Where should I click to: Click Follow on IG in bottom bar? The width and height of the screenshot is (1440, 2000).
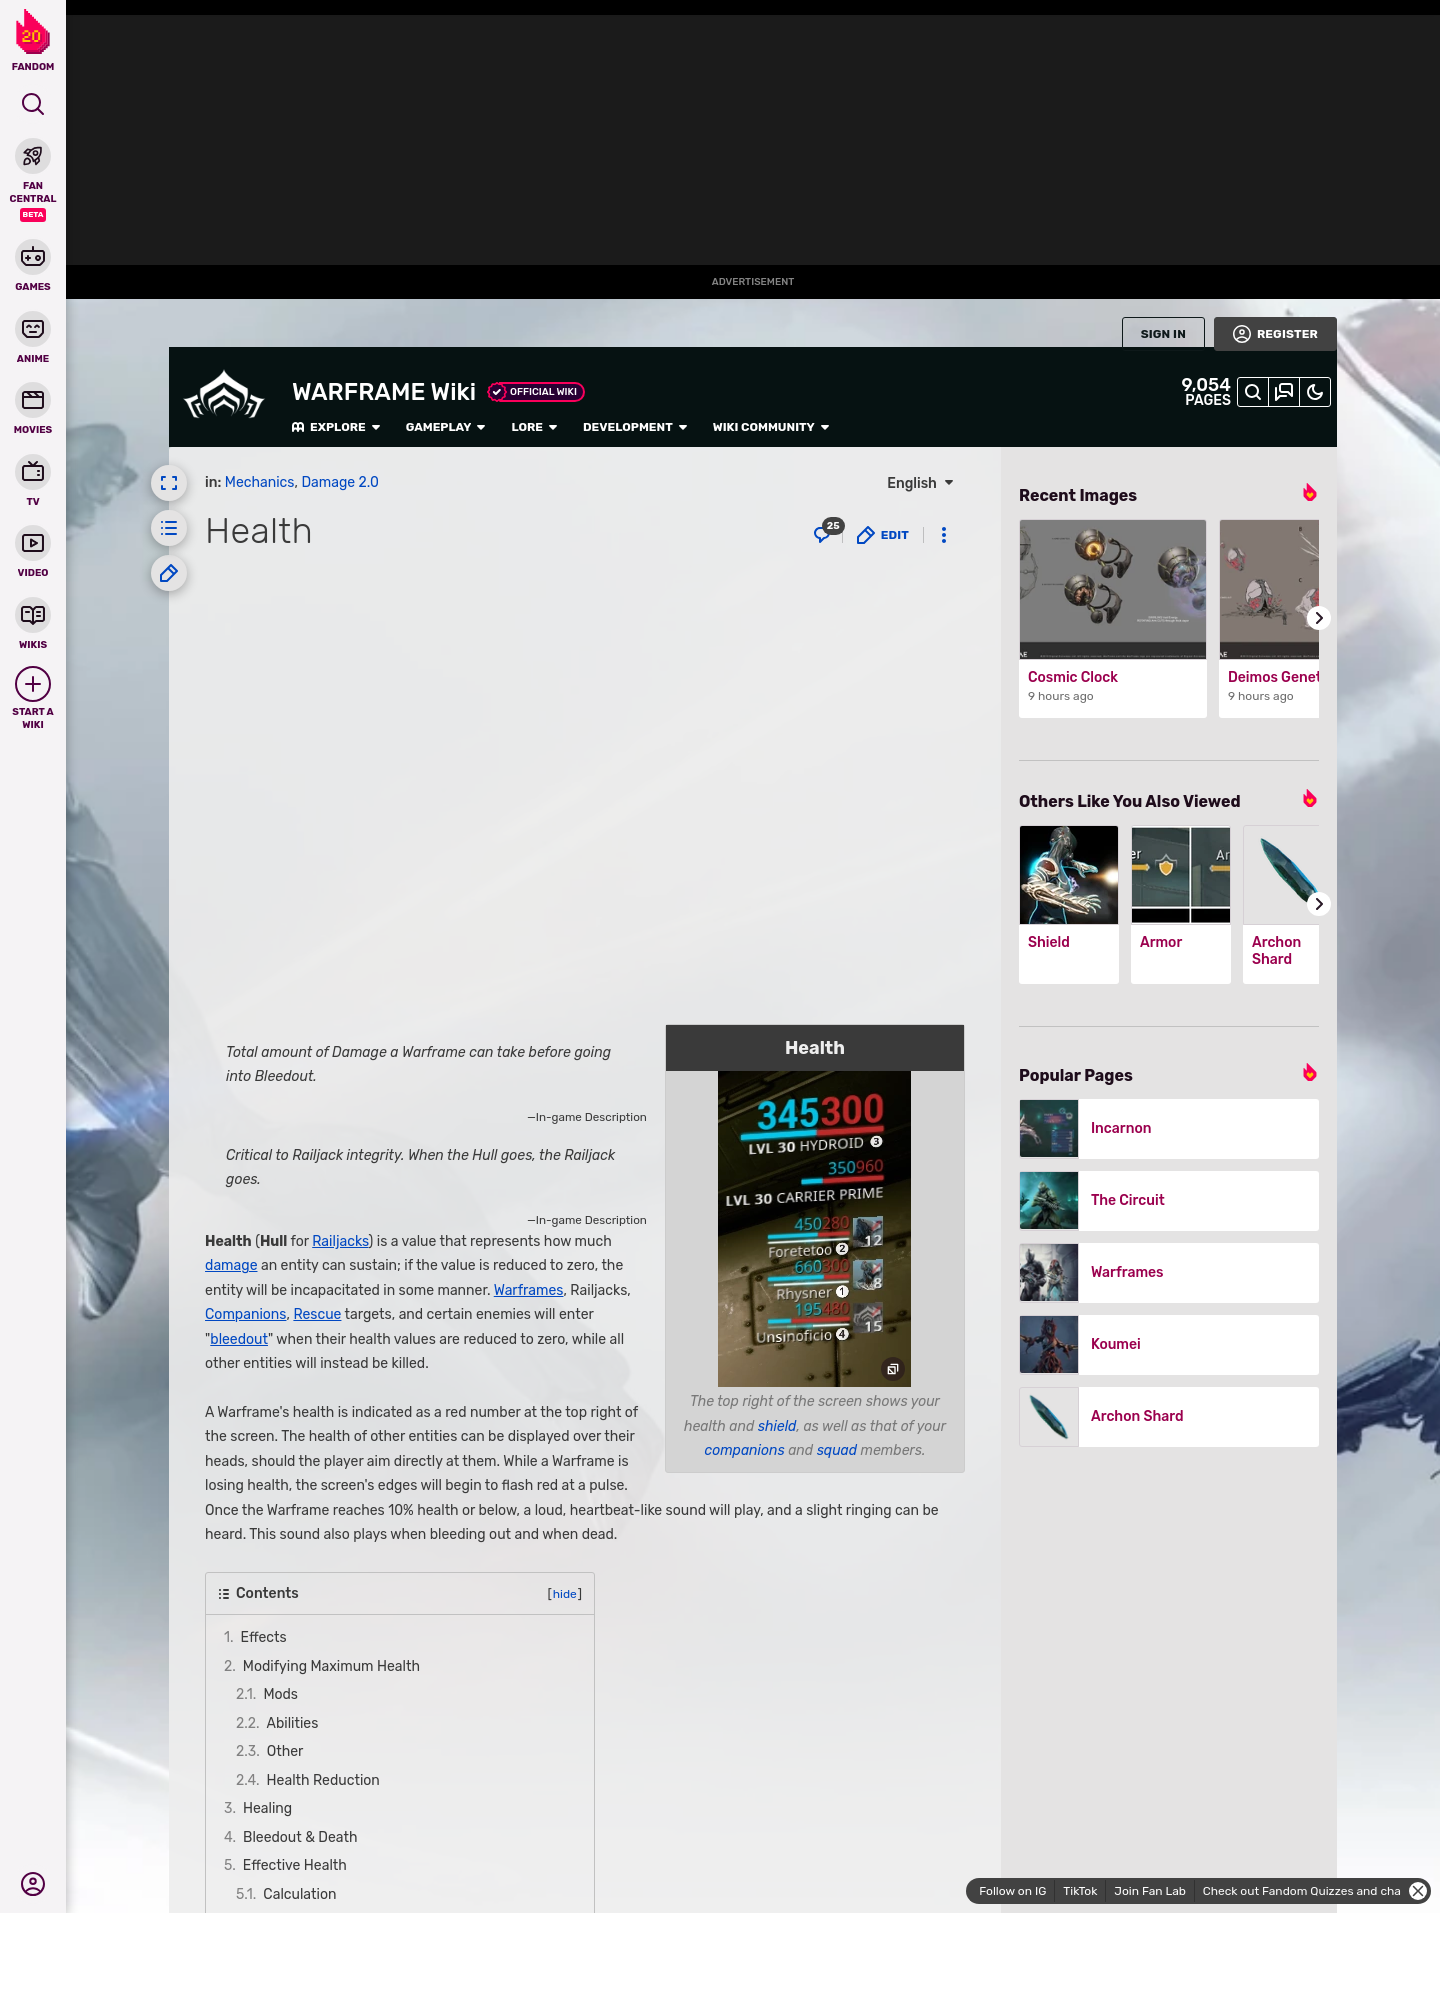pyautogui.click(x=1012, y=1891)
